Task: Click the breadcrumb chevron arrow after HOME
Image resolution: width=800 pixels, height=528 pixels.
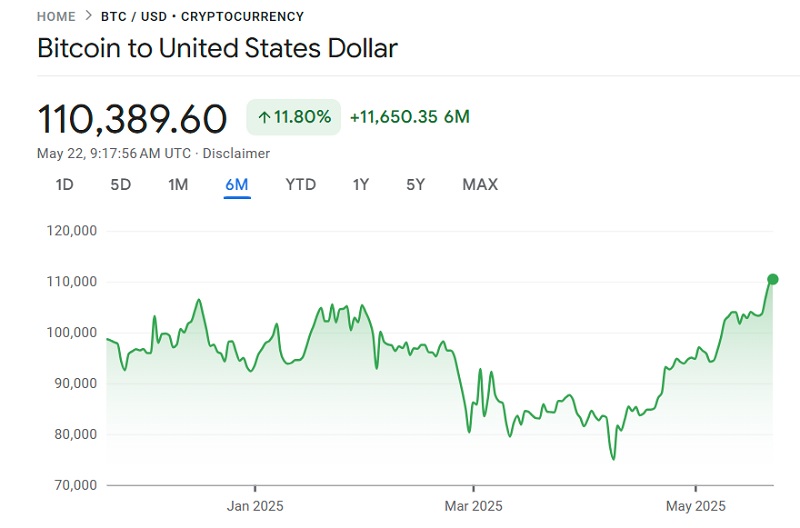Action: [x=88, y=16]
